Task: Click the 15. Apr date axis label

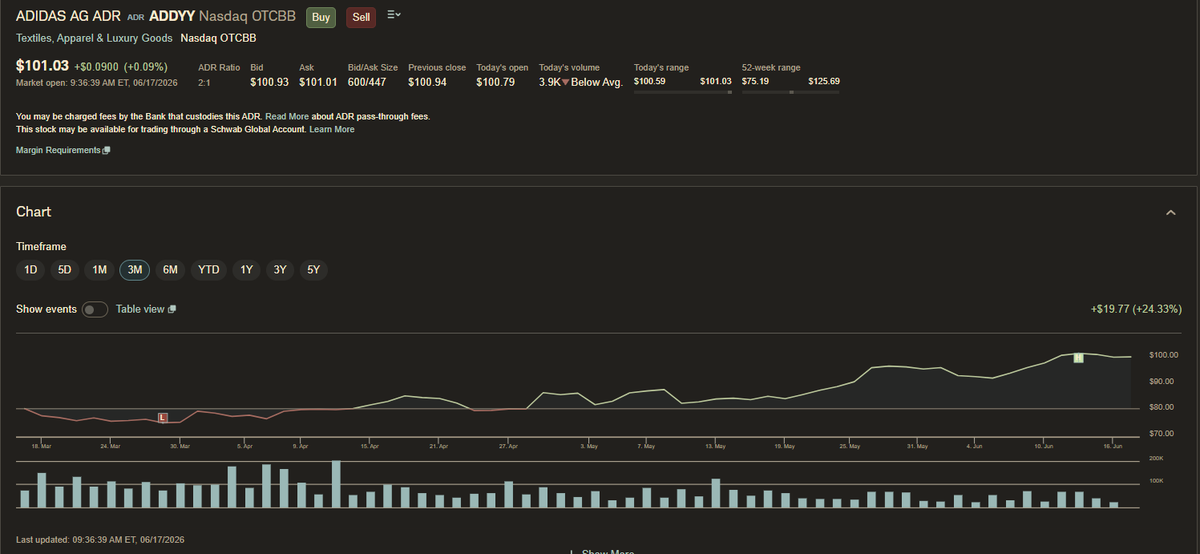Action: (x=369, y=446)
